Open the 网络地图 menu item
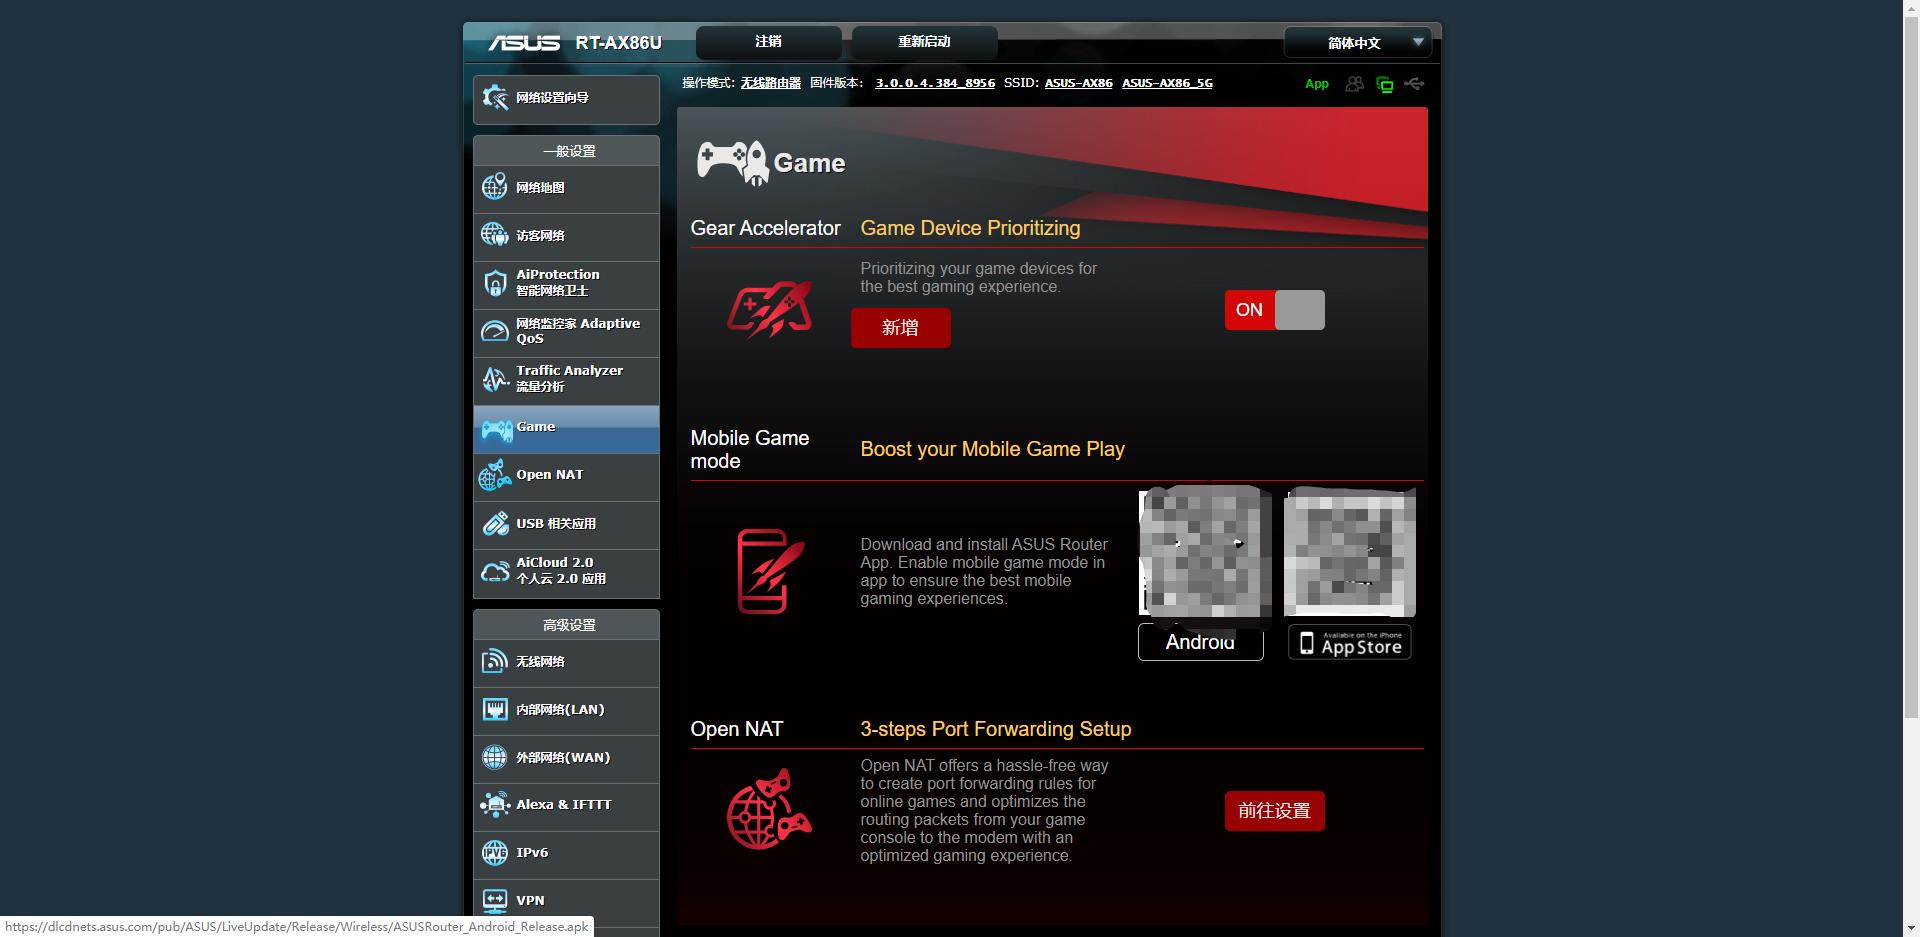Image resolution: width=1920 pixels, height=937 pixels. 566,188
